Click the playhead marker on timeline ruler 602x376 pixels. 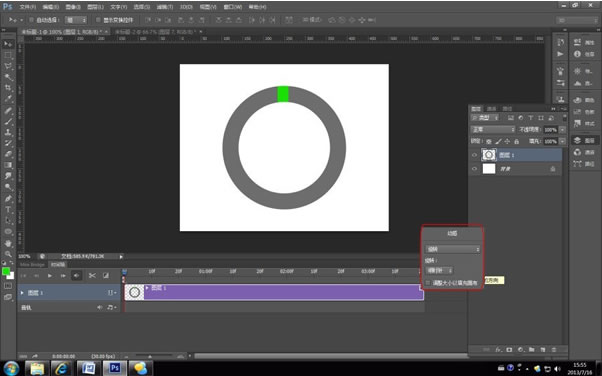pos(124,272)
